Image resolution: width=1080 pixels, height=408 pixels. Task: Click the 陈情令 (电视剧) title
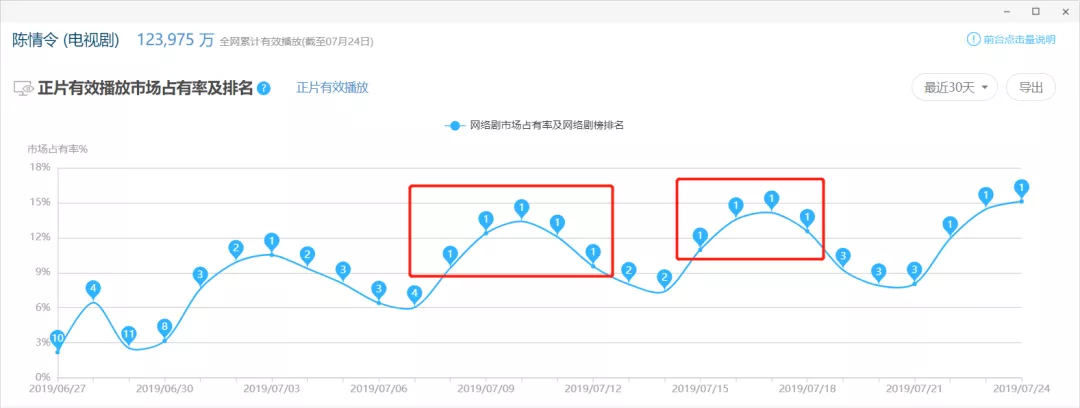click(x=66, y=40)
